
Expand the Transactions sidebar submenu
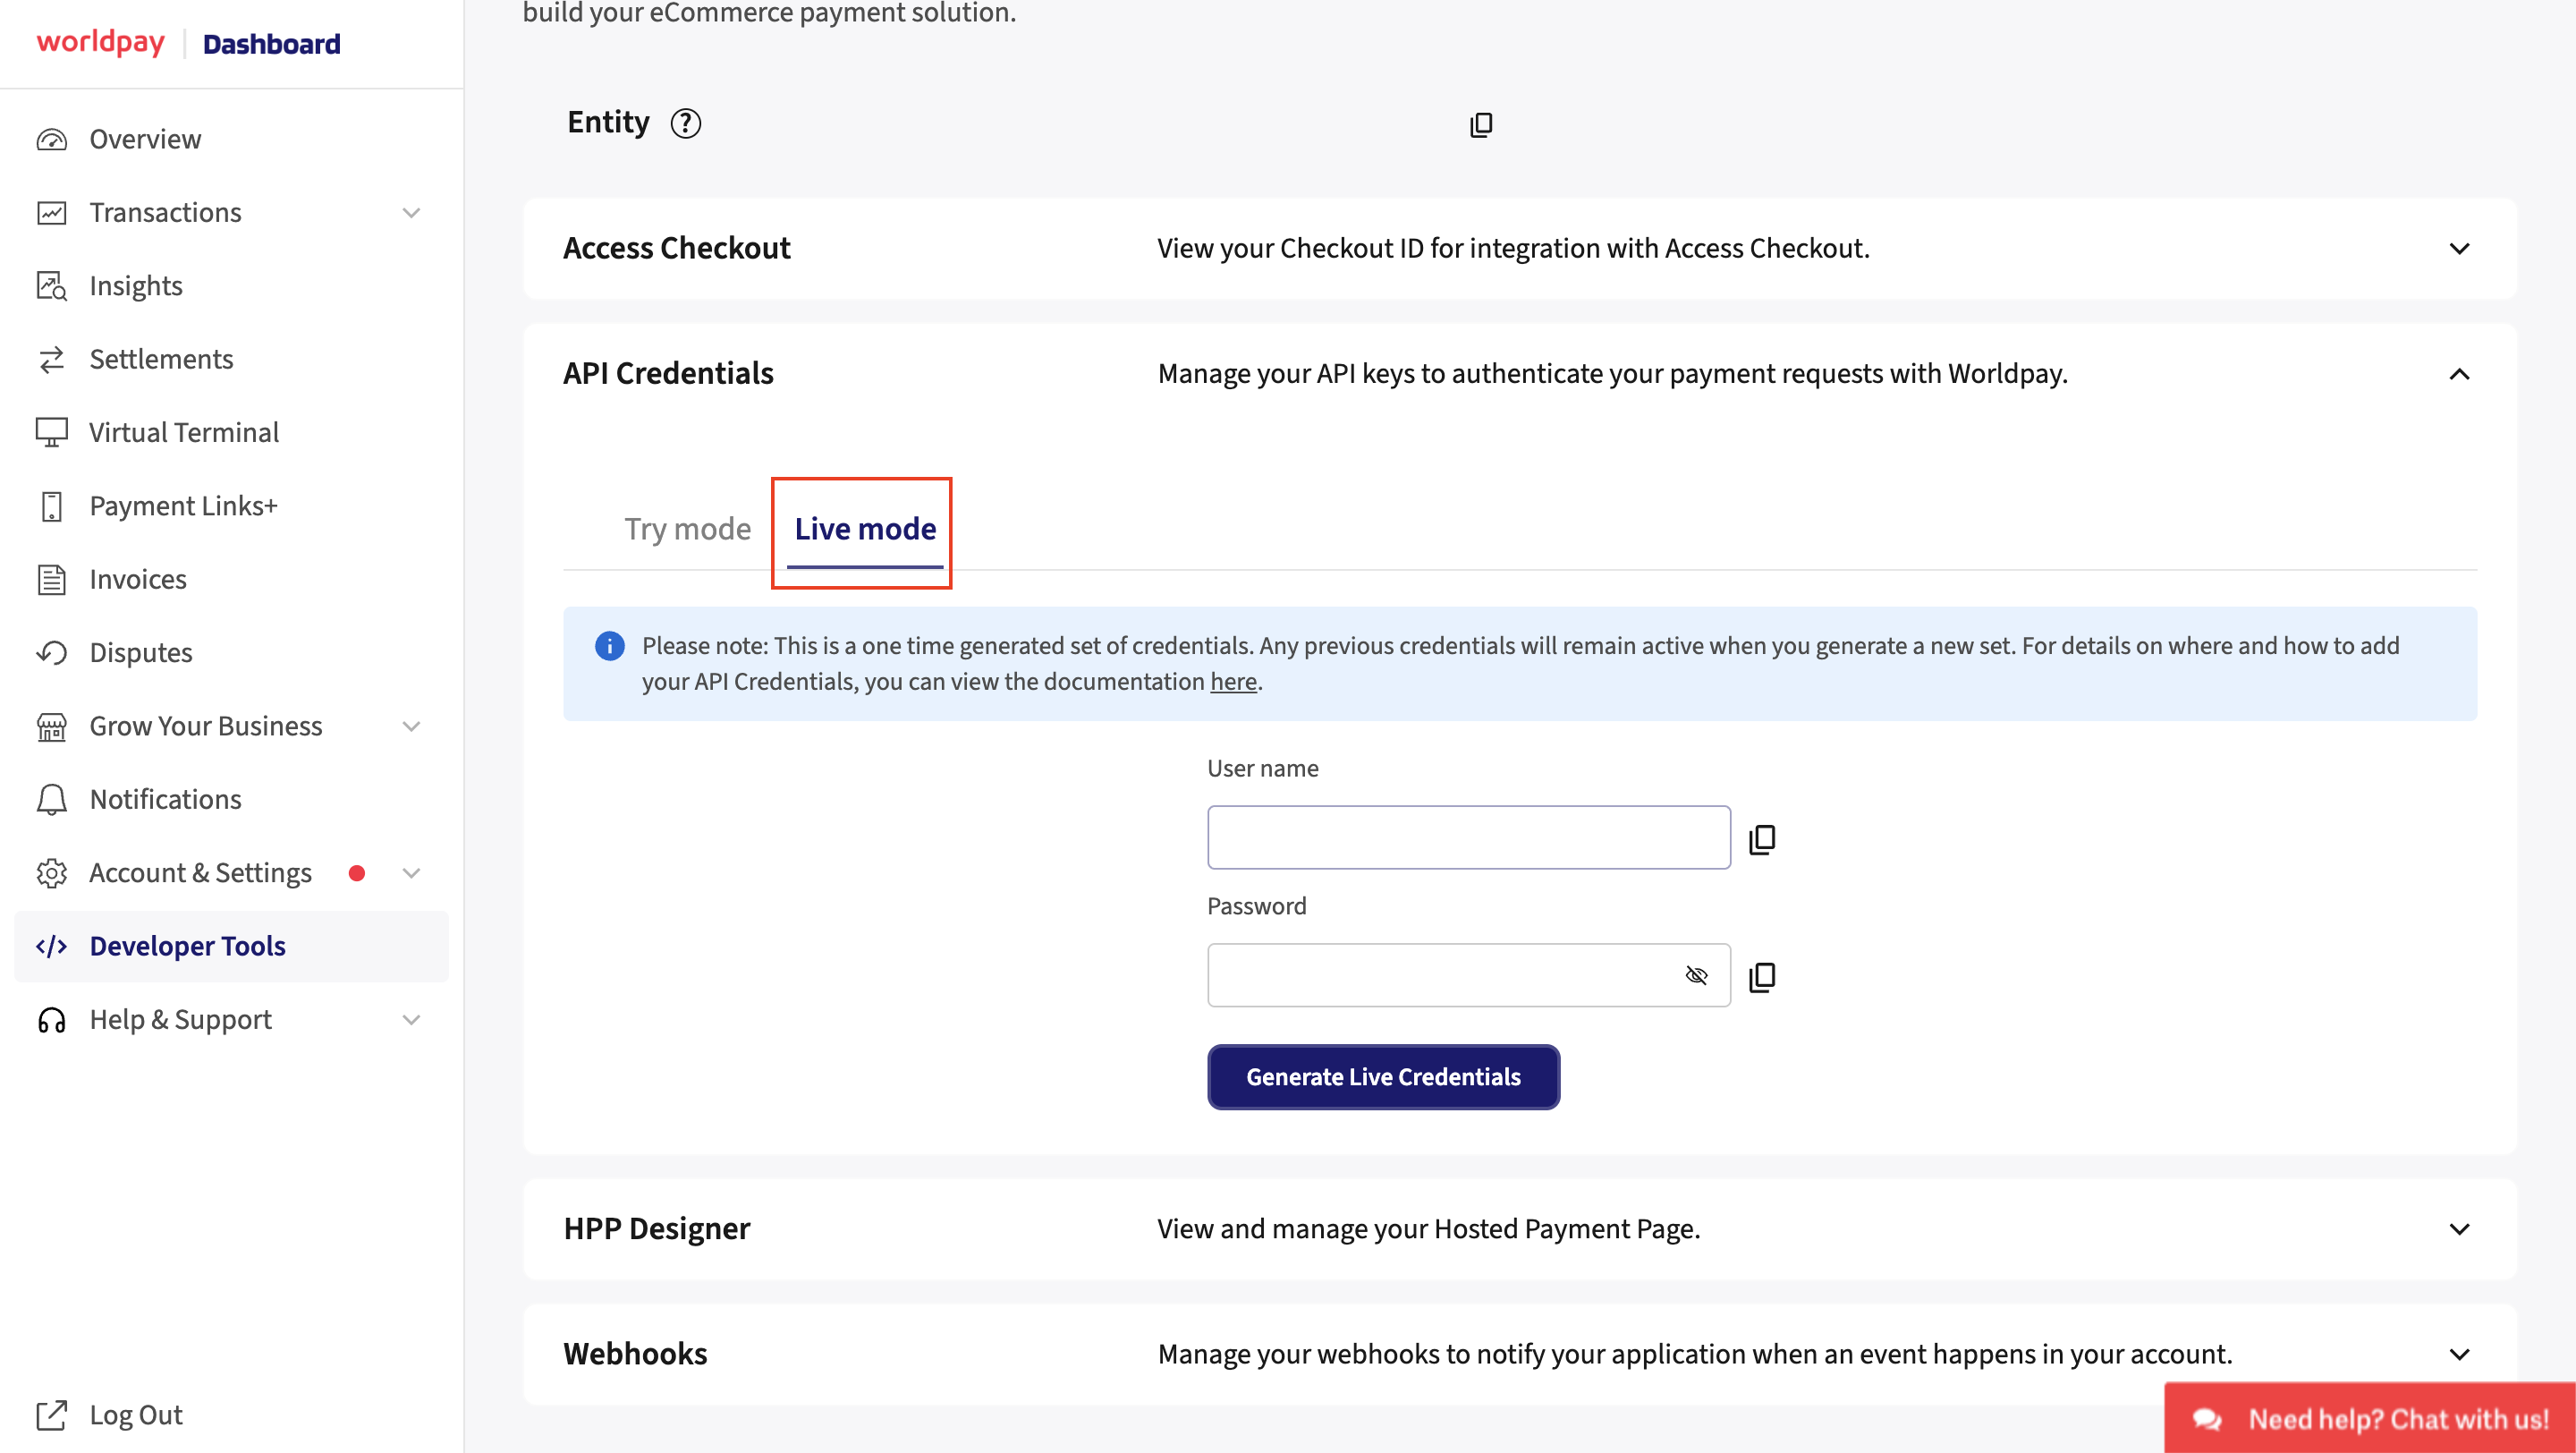click(411, 213)
